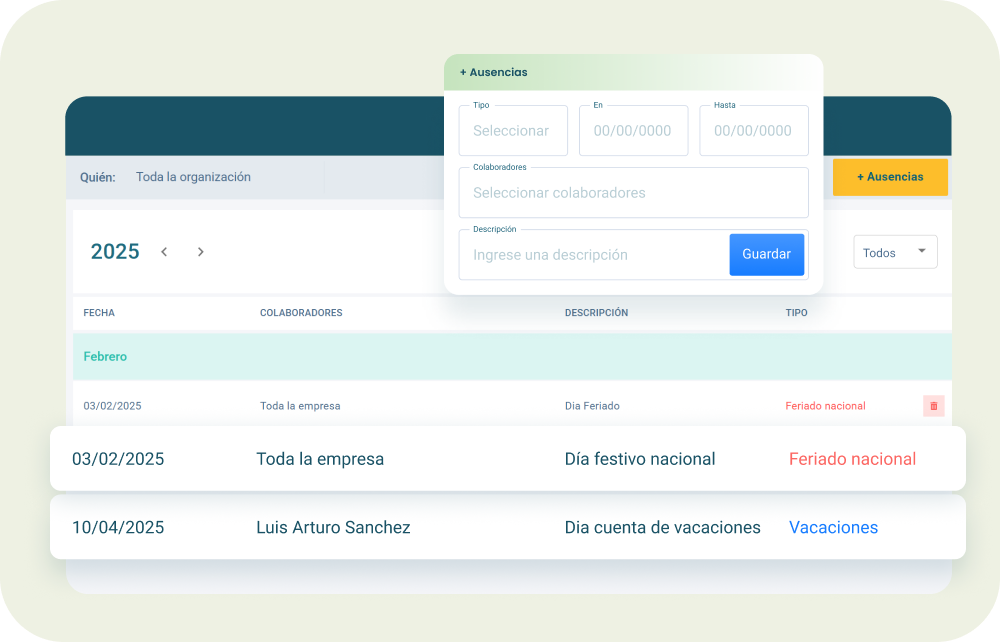Open the Tipo Seleccionar dropdown
The width and height of the screenshot is (1000, 642).
pos(513,131)
